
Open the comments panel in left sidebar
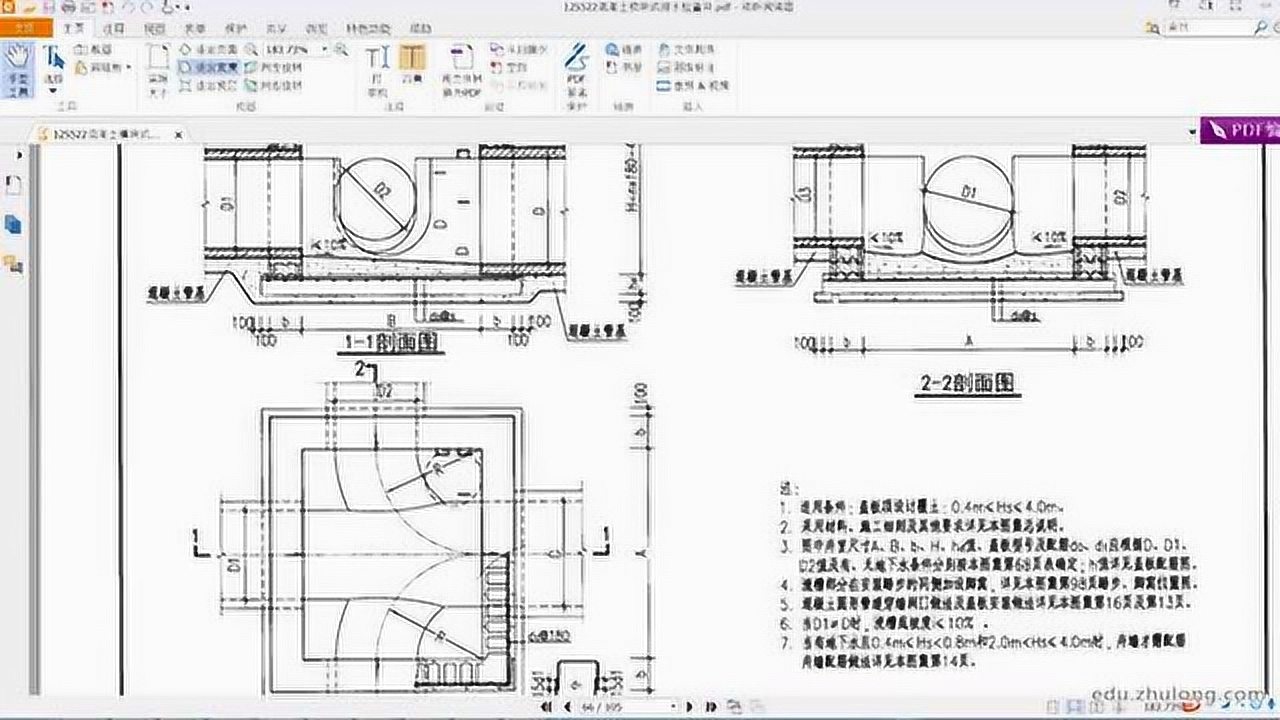click(x=14, y=264)
